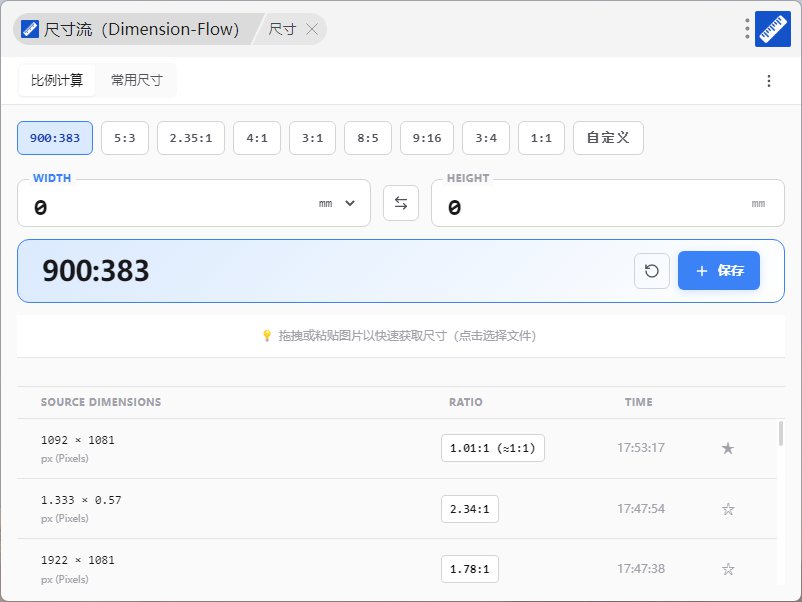The height and width of the screenshot is (602, 802).
Task: Click the image drop zone to select file
Action: click(400, 336)
